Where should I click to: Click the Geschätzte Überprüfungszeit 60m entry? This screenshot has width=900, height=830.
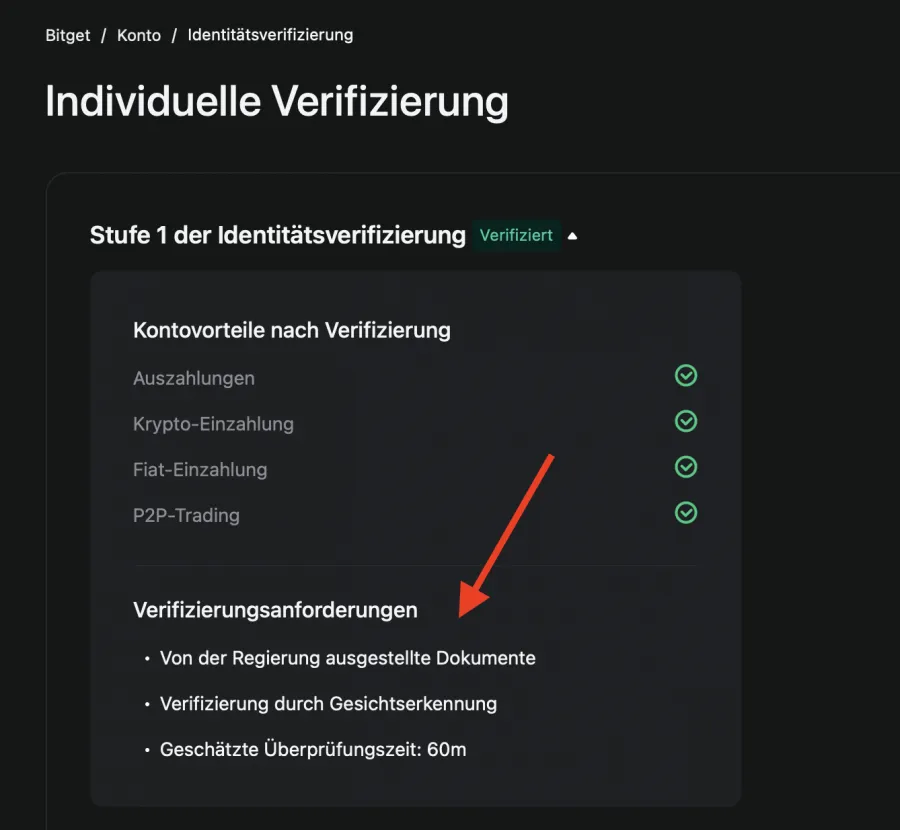[x=313, y=749]
